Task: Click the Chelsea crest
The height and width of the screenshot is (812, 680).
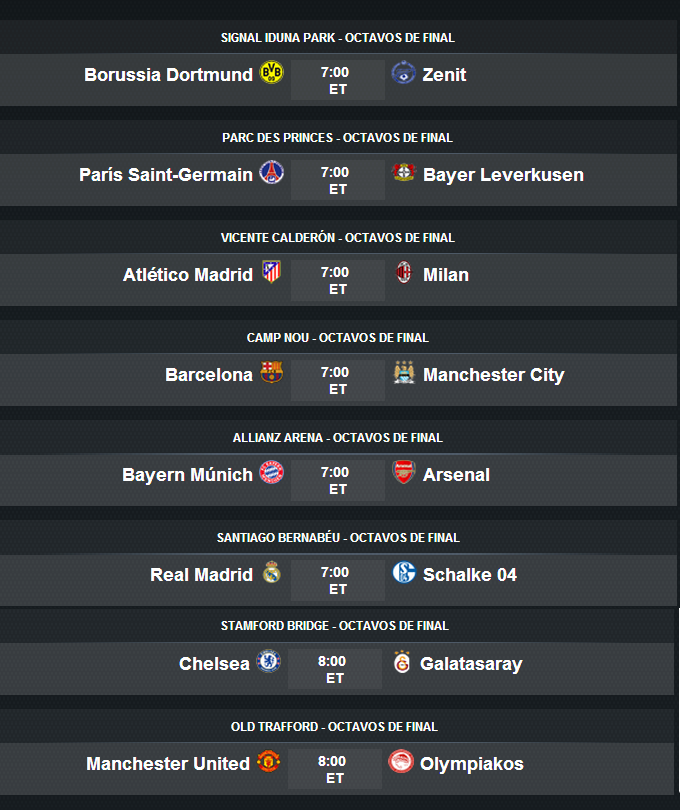Action: click(268, 661)
